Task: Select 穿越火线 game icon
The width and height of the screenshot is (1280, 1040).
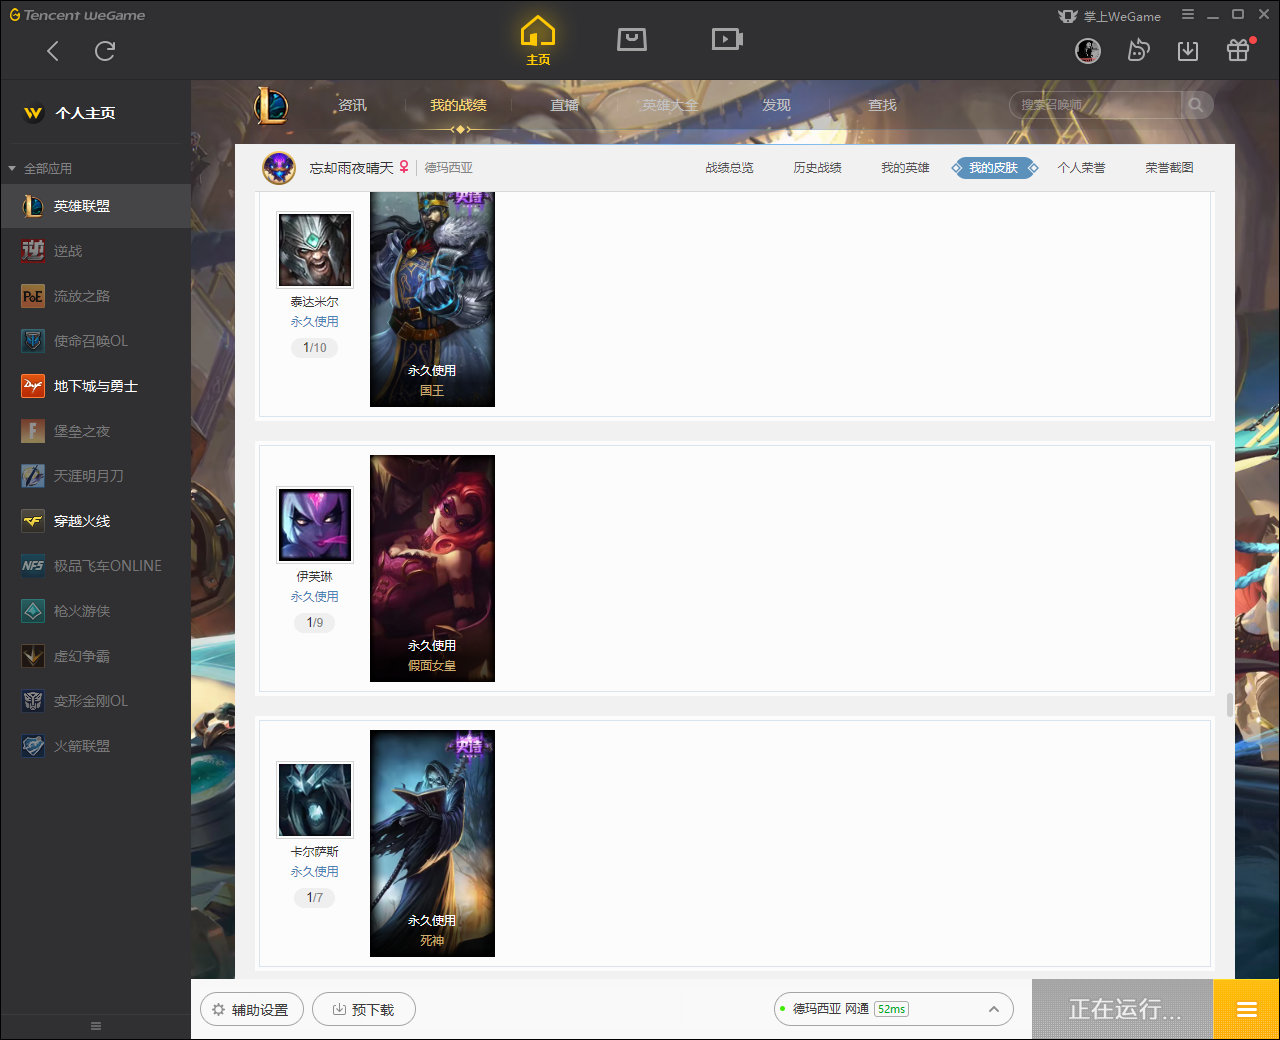Action: pos(33,521)
